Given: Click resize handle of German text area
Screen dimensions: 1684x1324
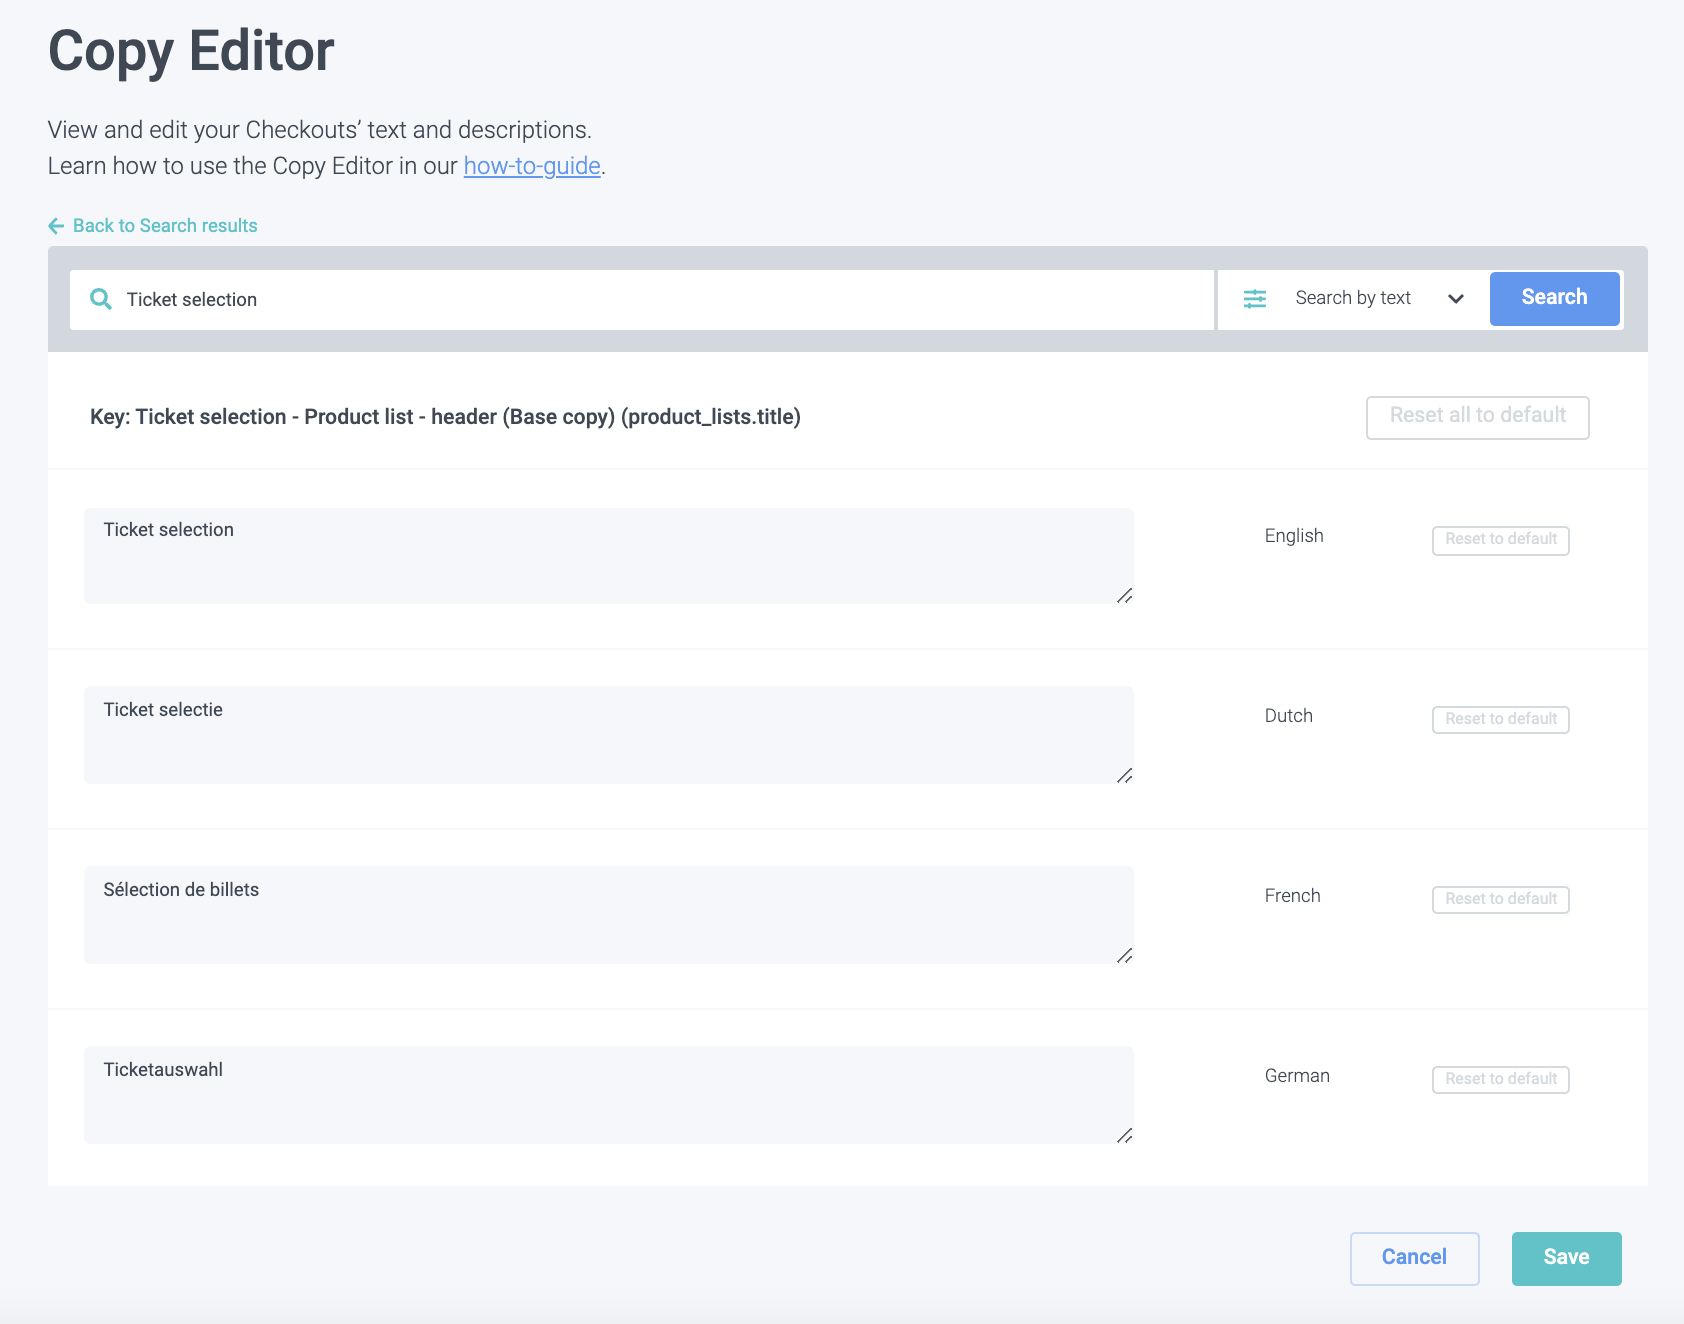Looking at the screenshot, I should [1124, 1135].
